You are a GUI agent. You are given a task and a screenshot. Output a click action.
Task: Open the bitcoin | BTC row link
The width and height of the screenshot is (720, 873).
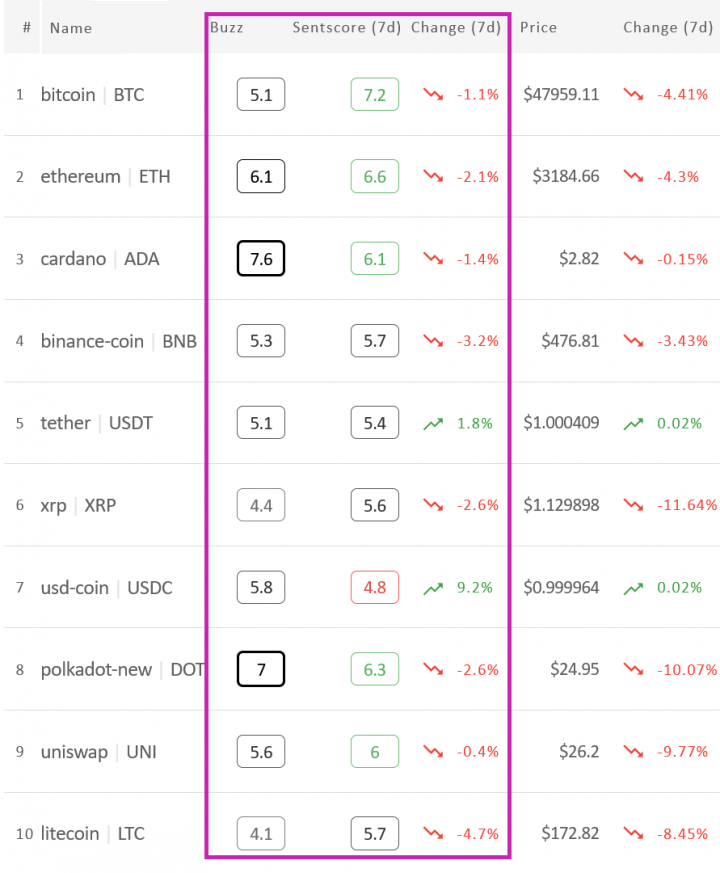pos(92,95)
